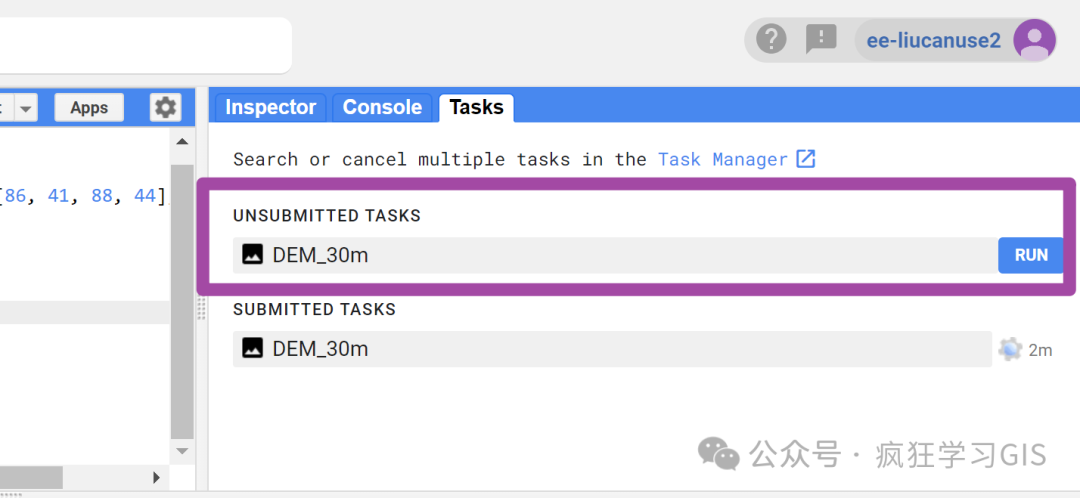Switch to the Console tab
Image resolution: width=1080 pixels, height=498 pixels.
[x=382, y=107]
